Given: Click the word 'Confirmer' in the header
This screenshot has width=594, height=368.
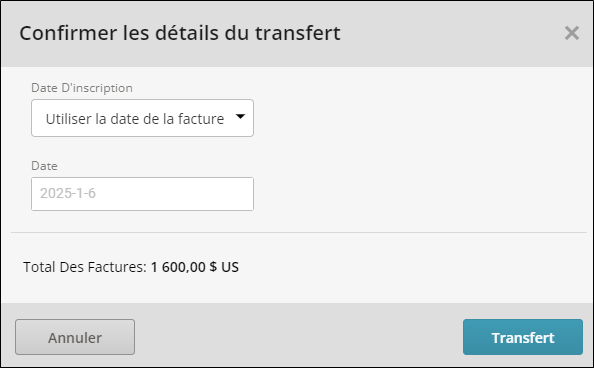Looking at the screenshot, I should [x=68, y=33].
